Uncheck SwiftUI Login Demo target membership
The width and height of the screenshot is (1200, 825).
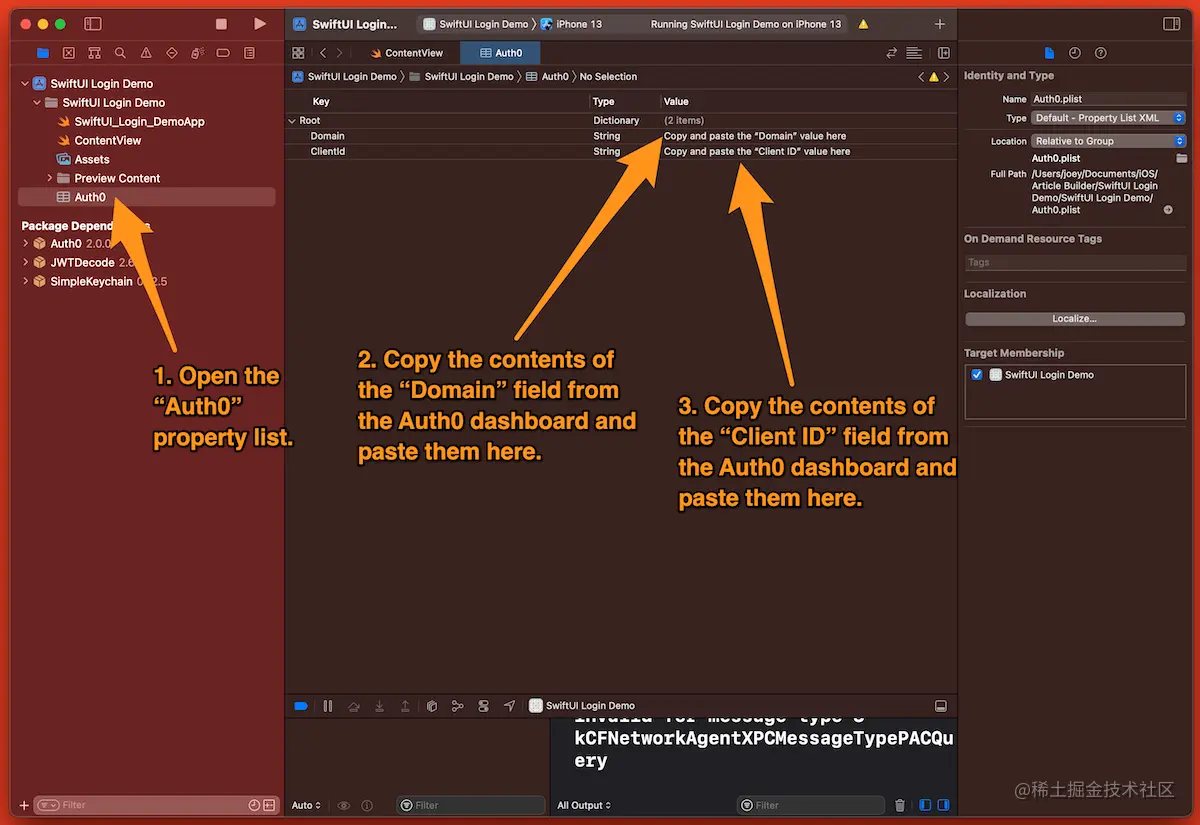[x=977, y=375]
